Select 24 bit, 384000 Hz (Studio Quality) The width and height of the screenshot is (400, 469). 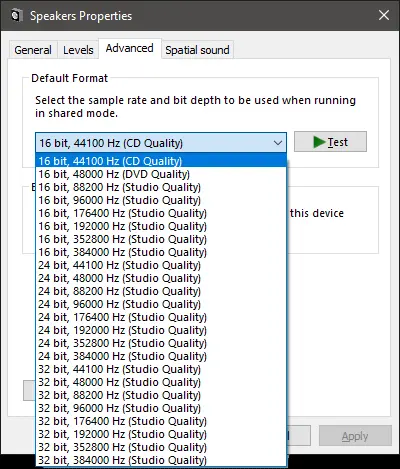(x=161, y=356)
